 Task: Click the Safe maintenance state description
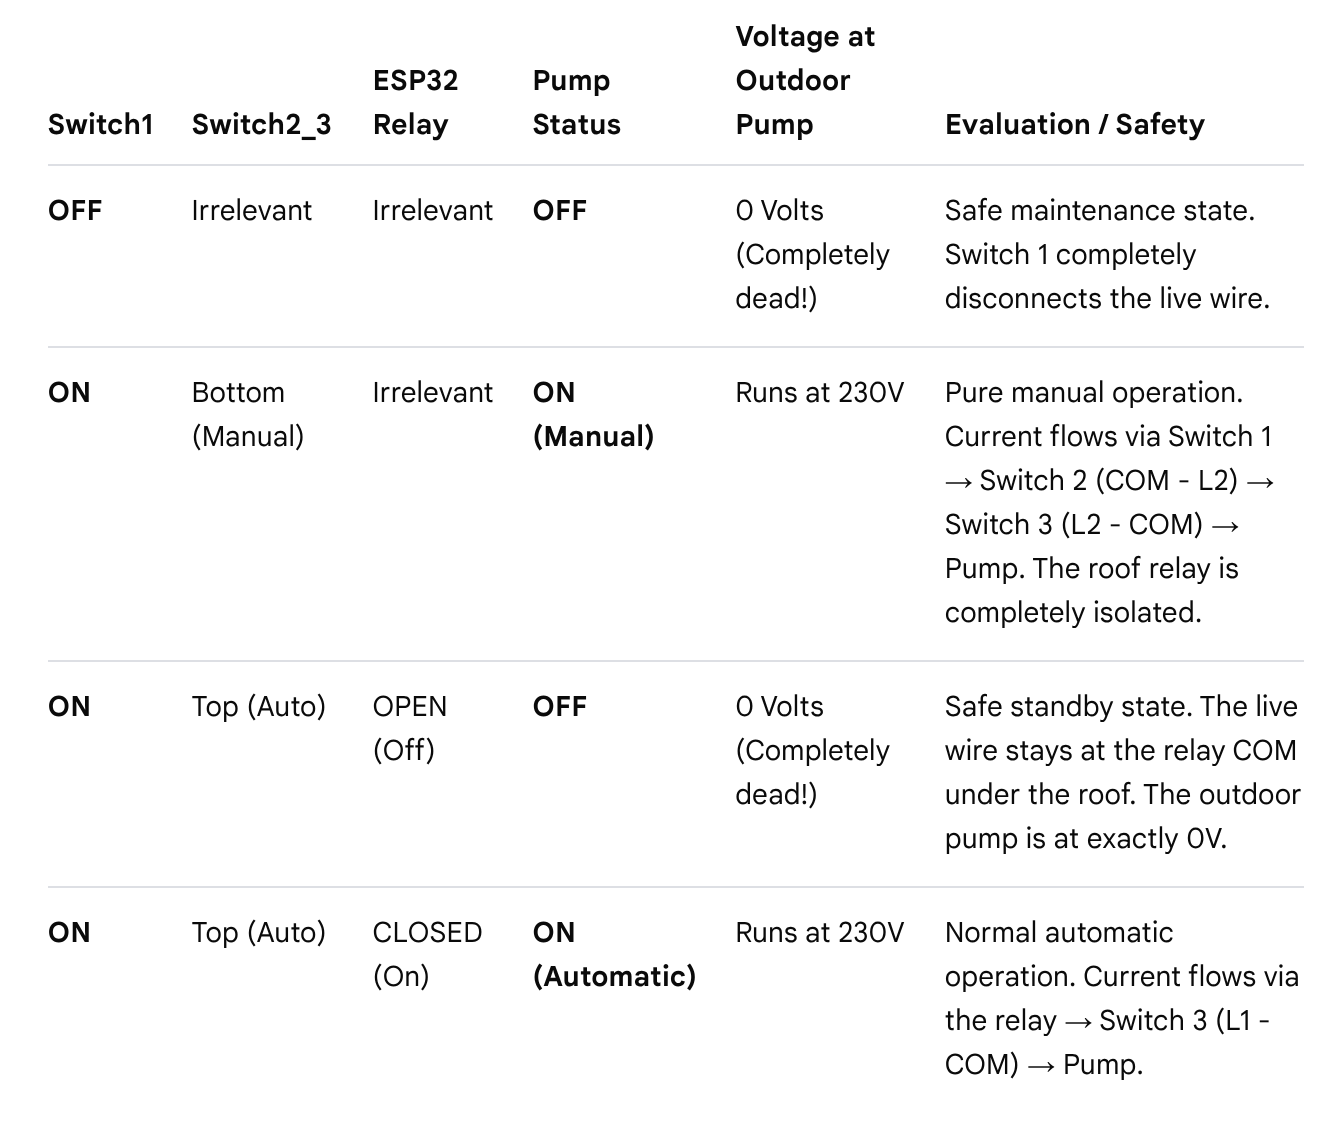coord(1107,255)
